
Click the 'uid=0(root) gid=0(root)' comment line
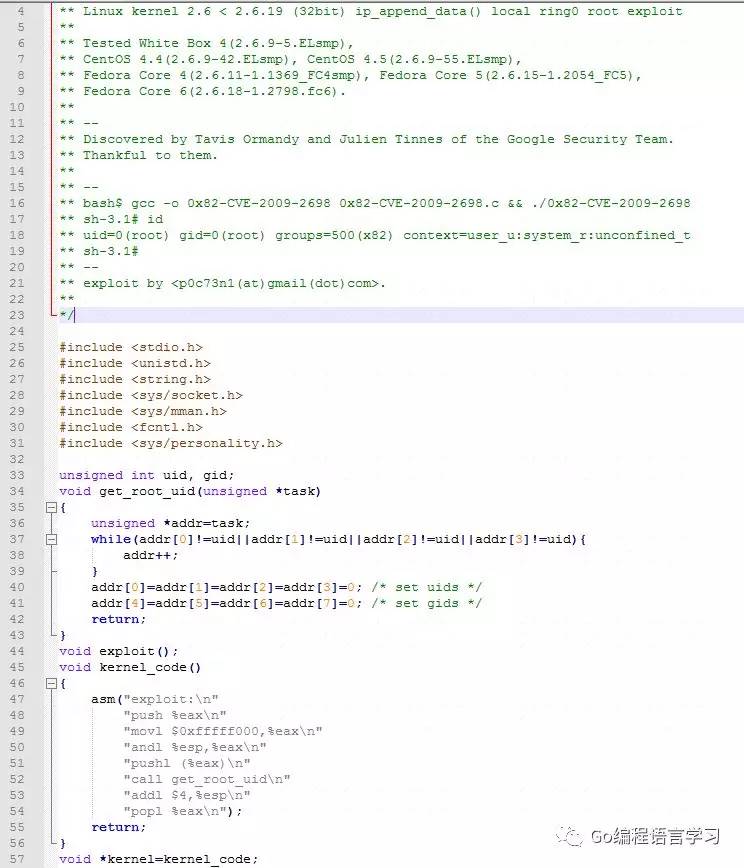(375, 235)
